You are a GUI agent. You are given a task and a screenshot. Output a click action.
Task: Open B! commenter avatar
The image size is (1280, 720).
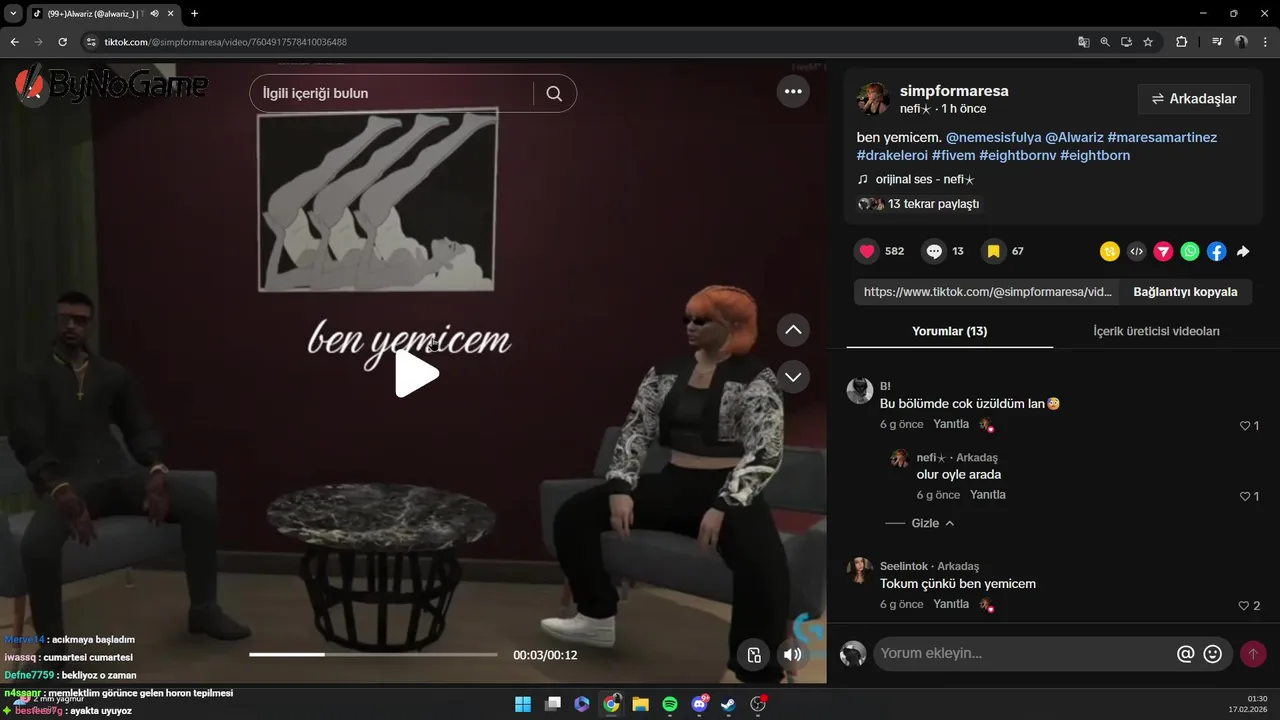pos(860,390)
